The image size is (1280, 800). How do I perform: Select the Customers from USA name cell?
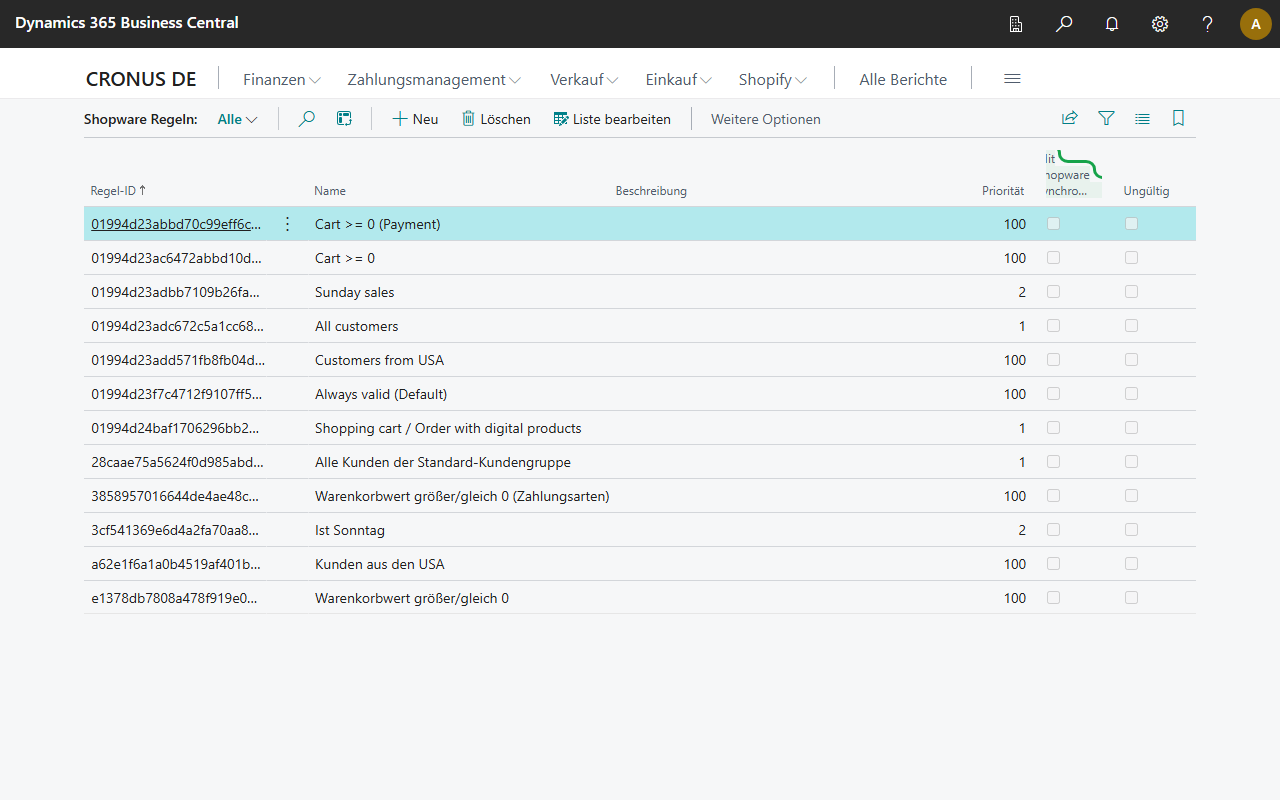pyautogui.click(x=379, y=360)
